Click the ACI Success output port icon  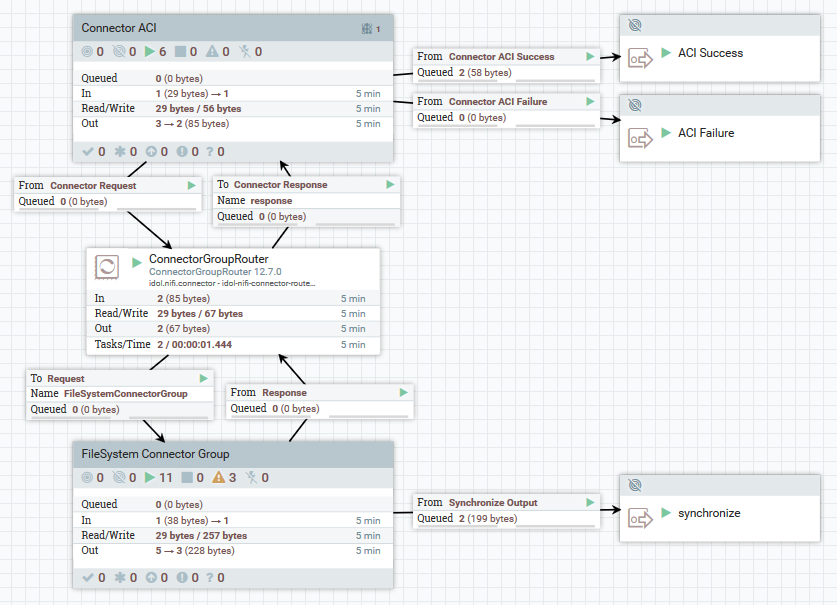click(639, 59)
